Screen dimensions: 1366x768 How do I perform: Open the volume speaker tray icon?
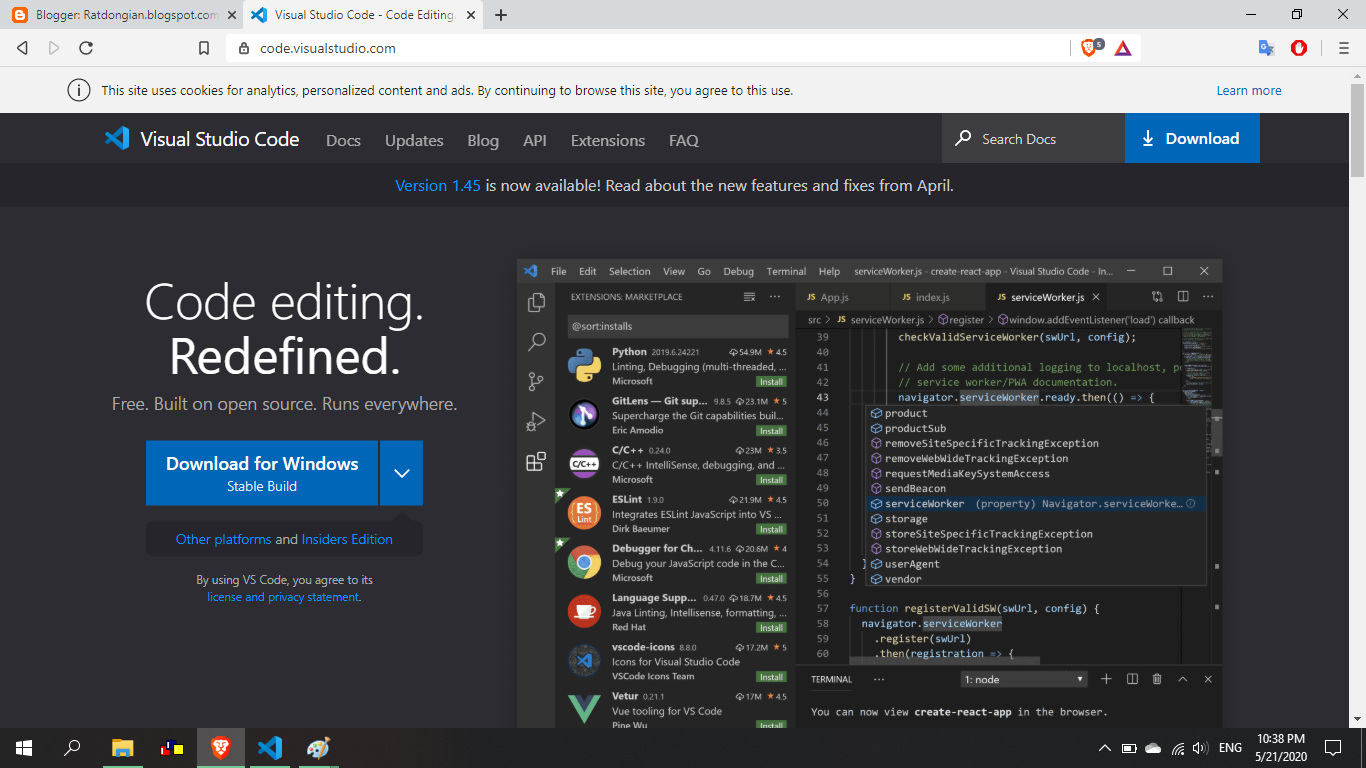click(x=1201, y=748)
